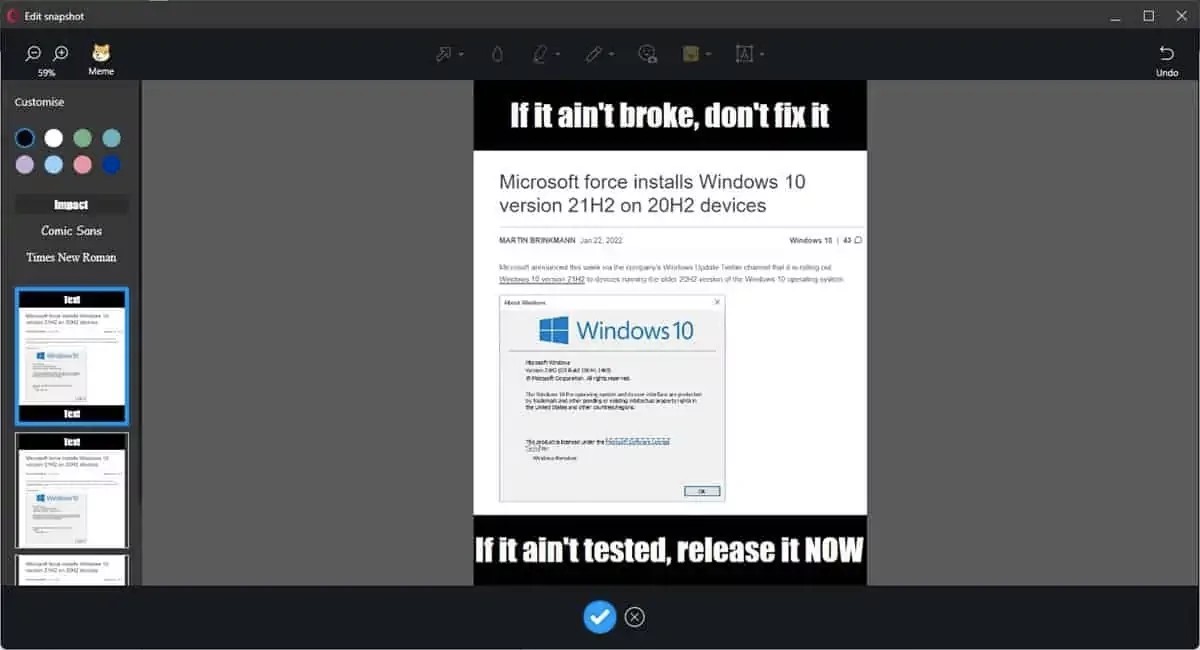Pick the white color swatch
Screen dimensions: 1200x650
(x=54, y=138)
